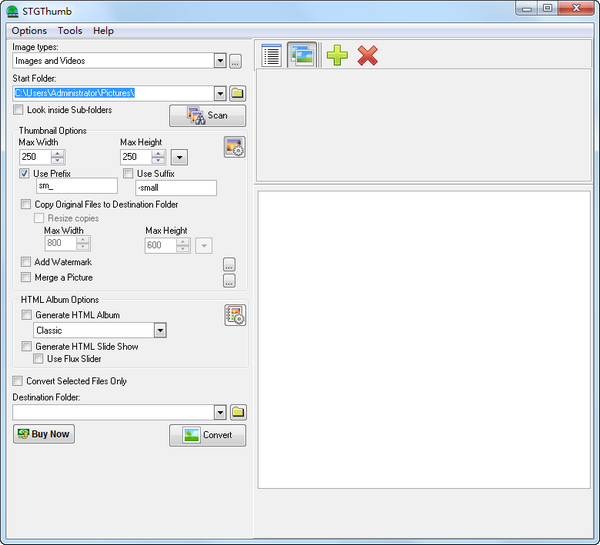Viewport: 600px width, 545px height.
Task: Open the Help menu
Action: (103, 31)
